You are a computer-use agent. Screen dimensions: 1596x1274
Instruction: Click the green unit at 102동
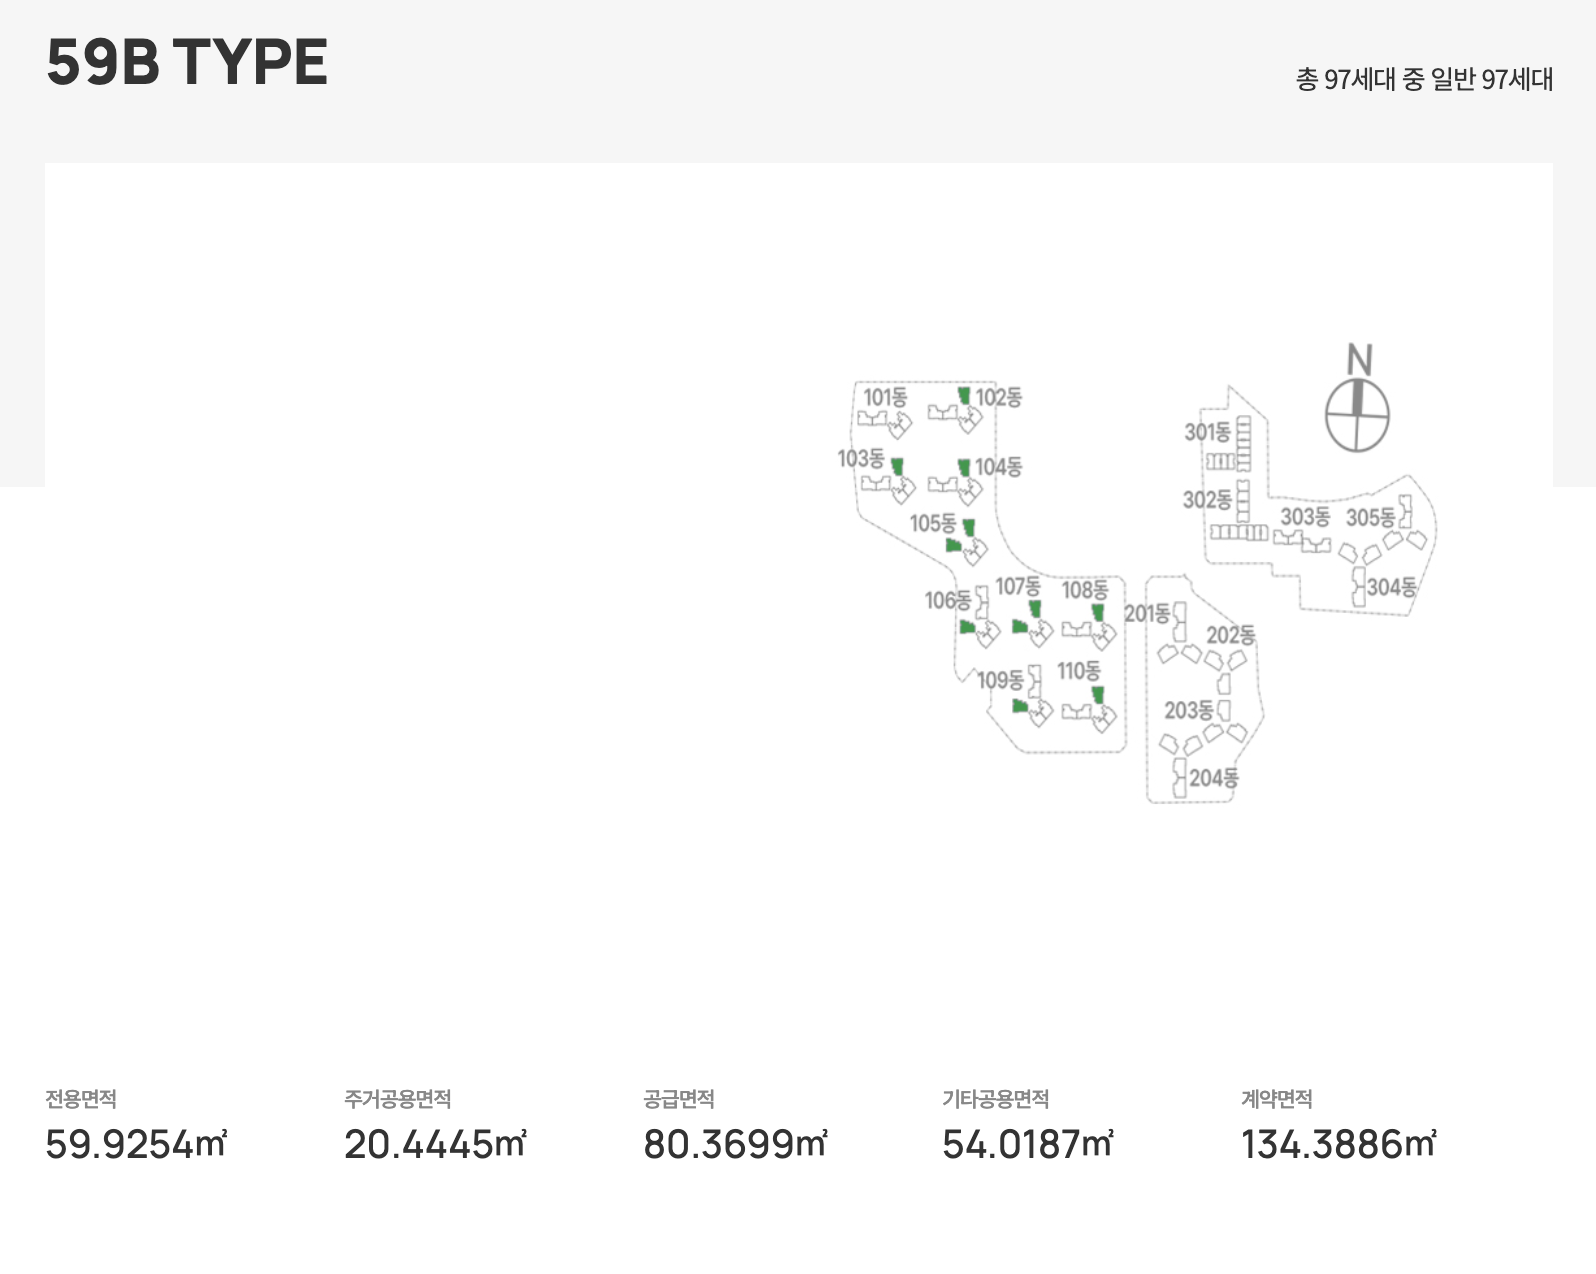point(964,396)
